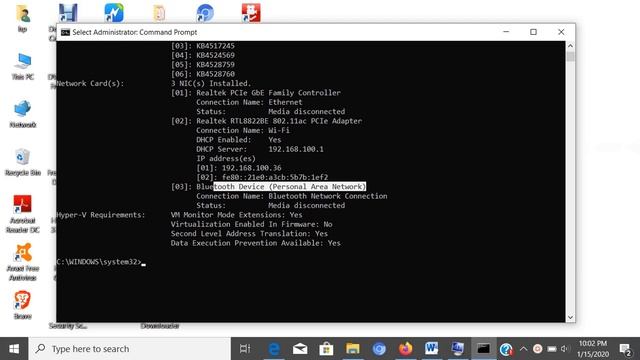Click the 'Hyper-V Requirements:' label
The width and height of the screenshot is (640, 360).
click(101, 215)
